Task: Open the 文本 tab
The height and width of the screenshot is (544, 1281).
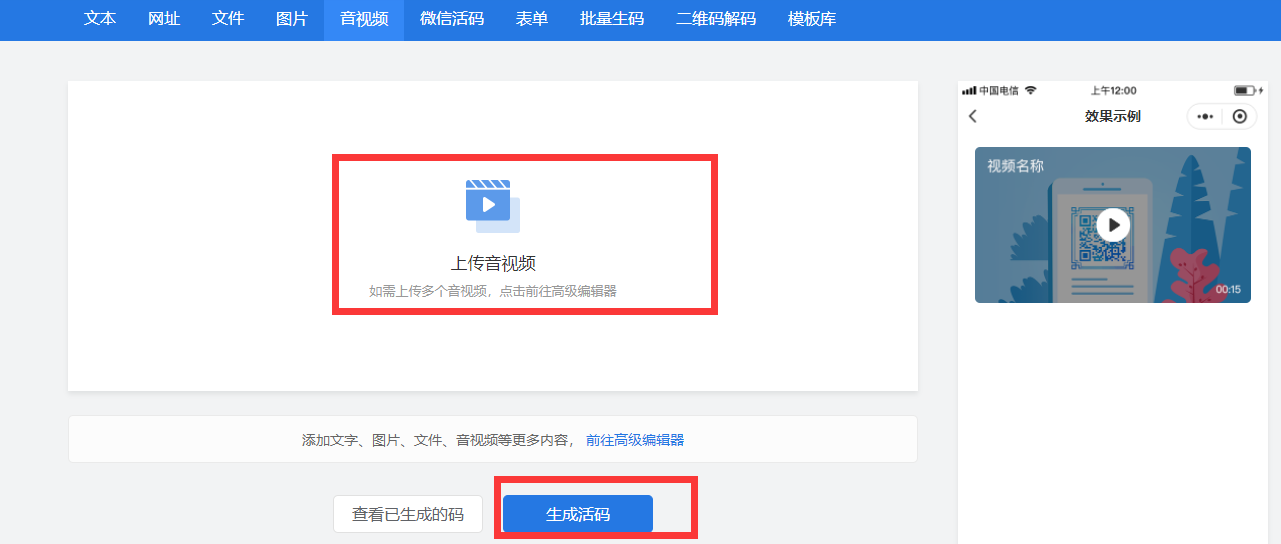Action: pos(100,19)
